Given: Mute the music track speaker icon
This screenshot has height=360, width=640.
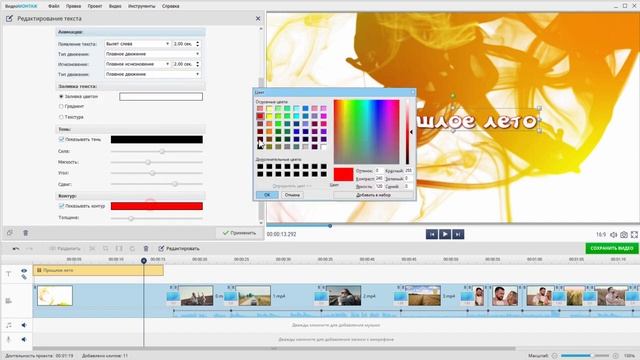Looking at the screenshot, I should tap(24, 325).
